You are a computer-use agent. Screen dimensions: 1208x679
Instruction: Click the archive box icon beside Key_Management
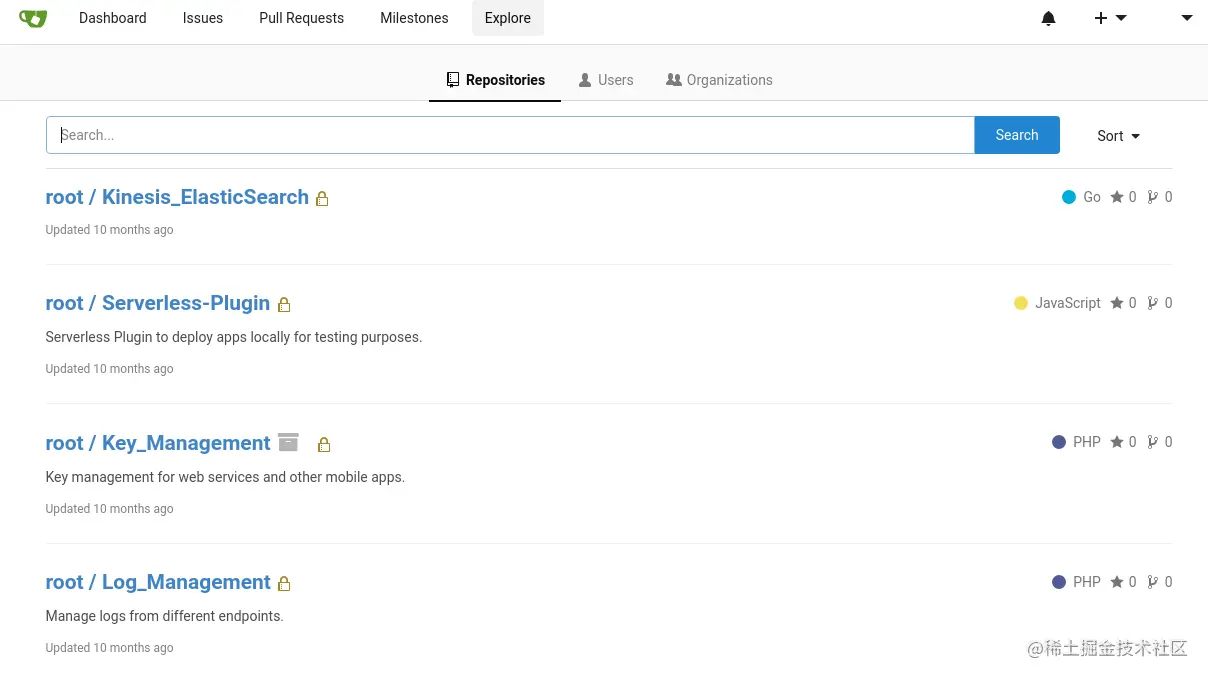(x=289, y=442)
